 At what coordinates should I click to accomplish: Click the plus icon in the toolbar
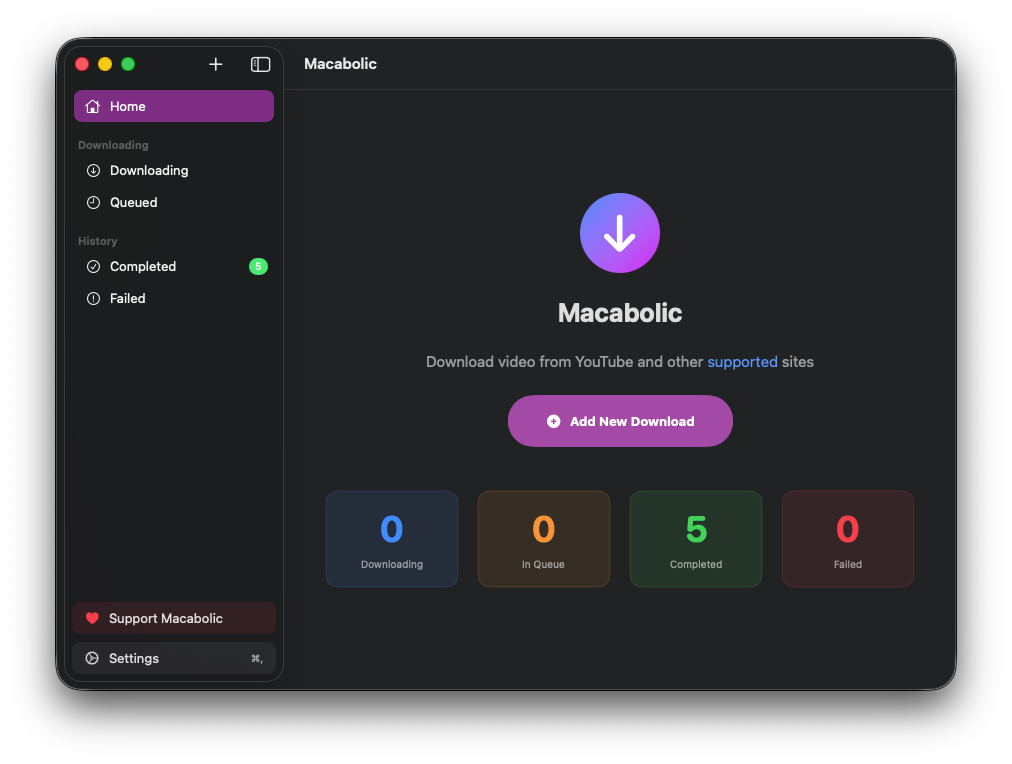pos(215,64)
